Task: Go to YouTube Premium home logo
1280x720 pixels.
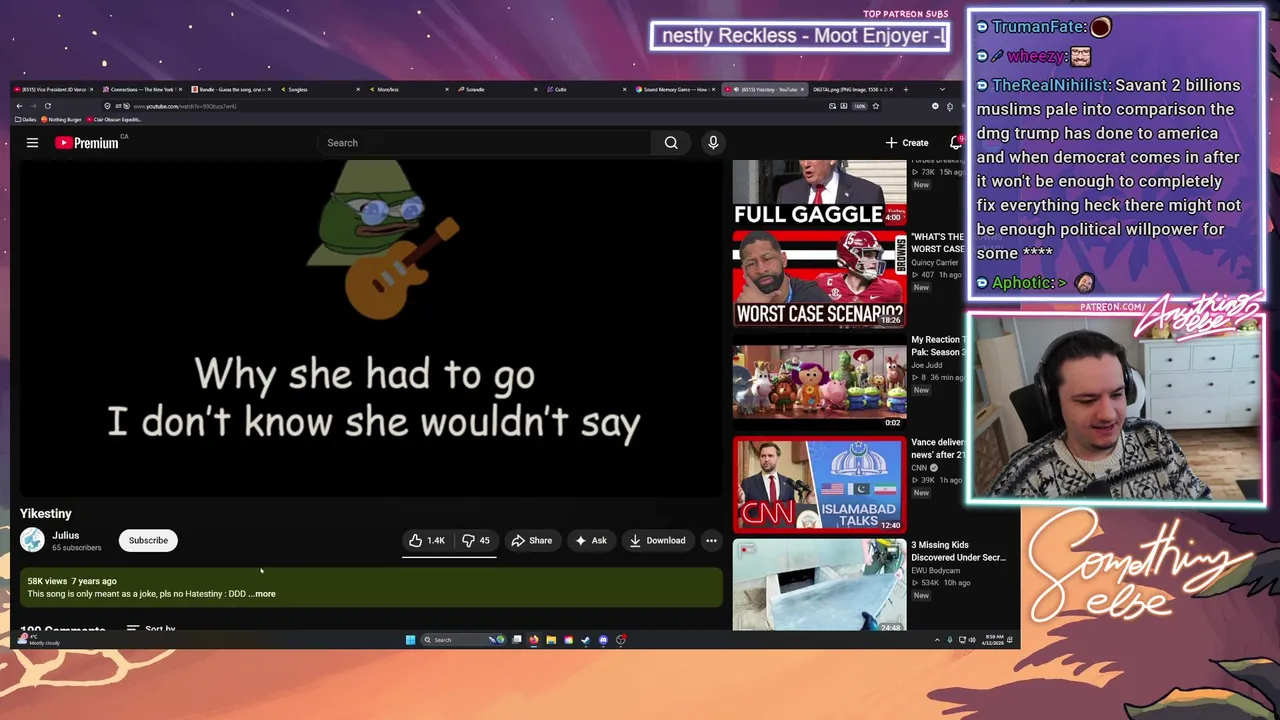Action: [x=87, y=143]
